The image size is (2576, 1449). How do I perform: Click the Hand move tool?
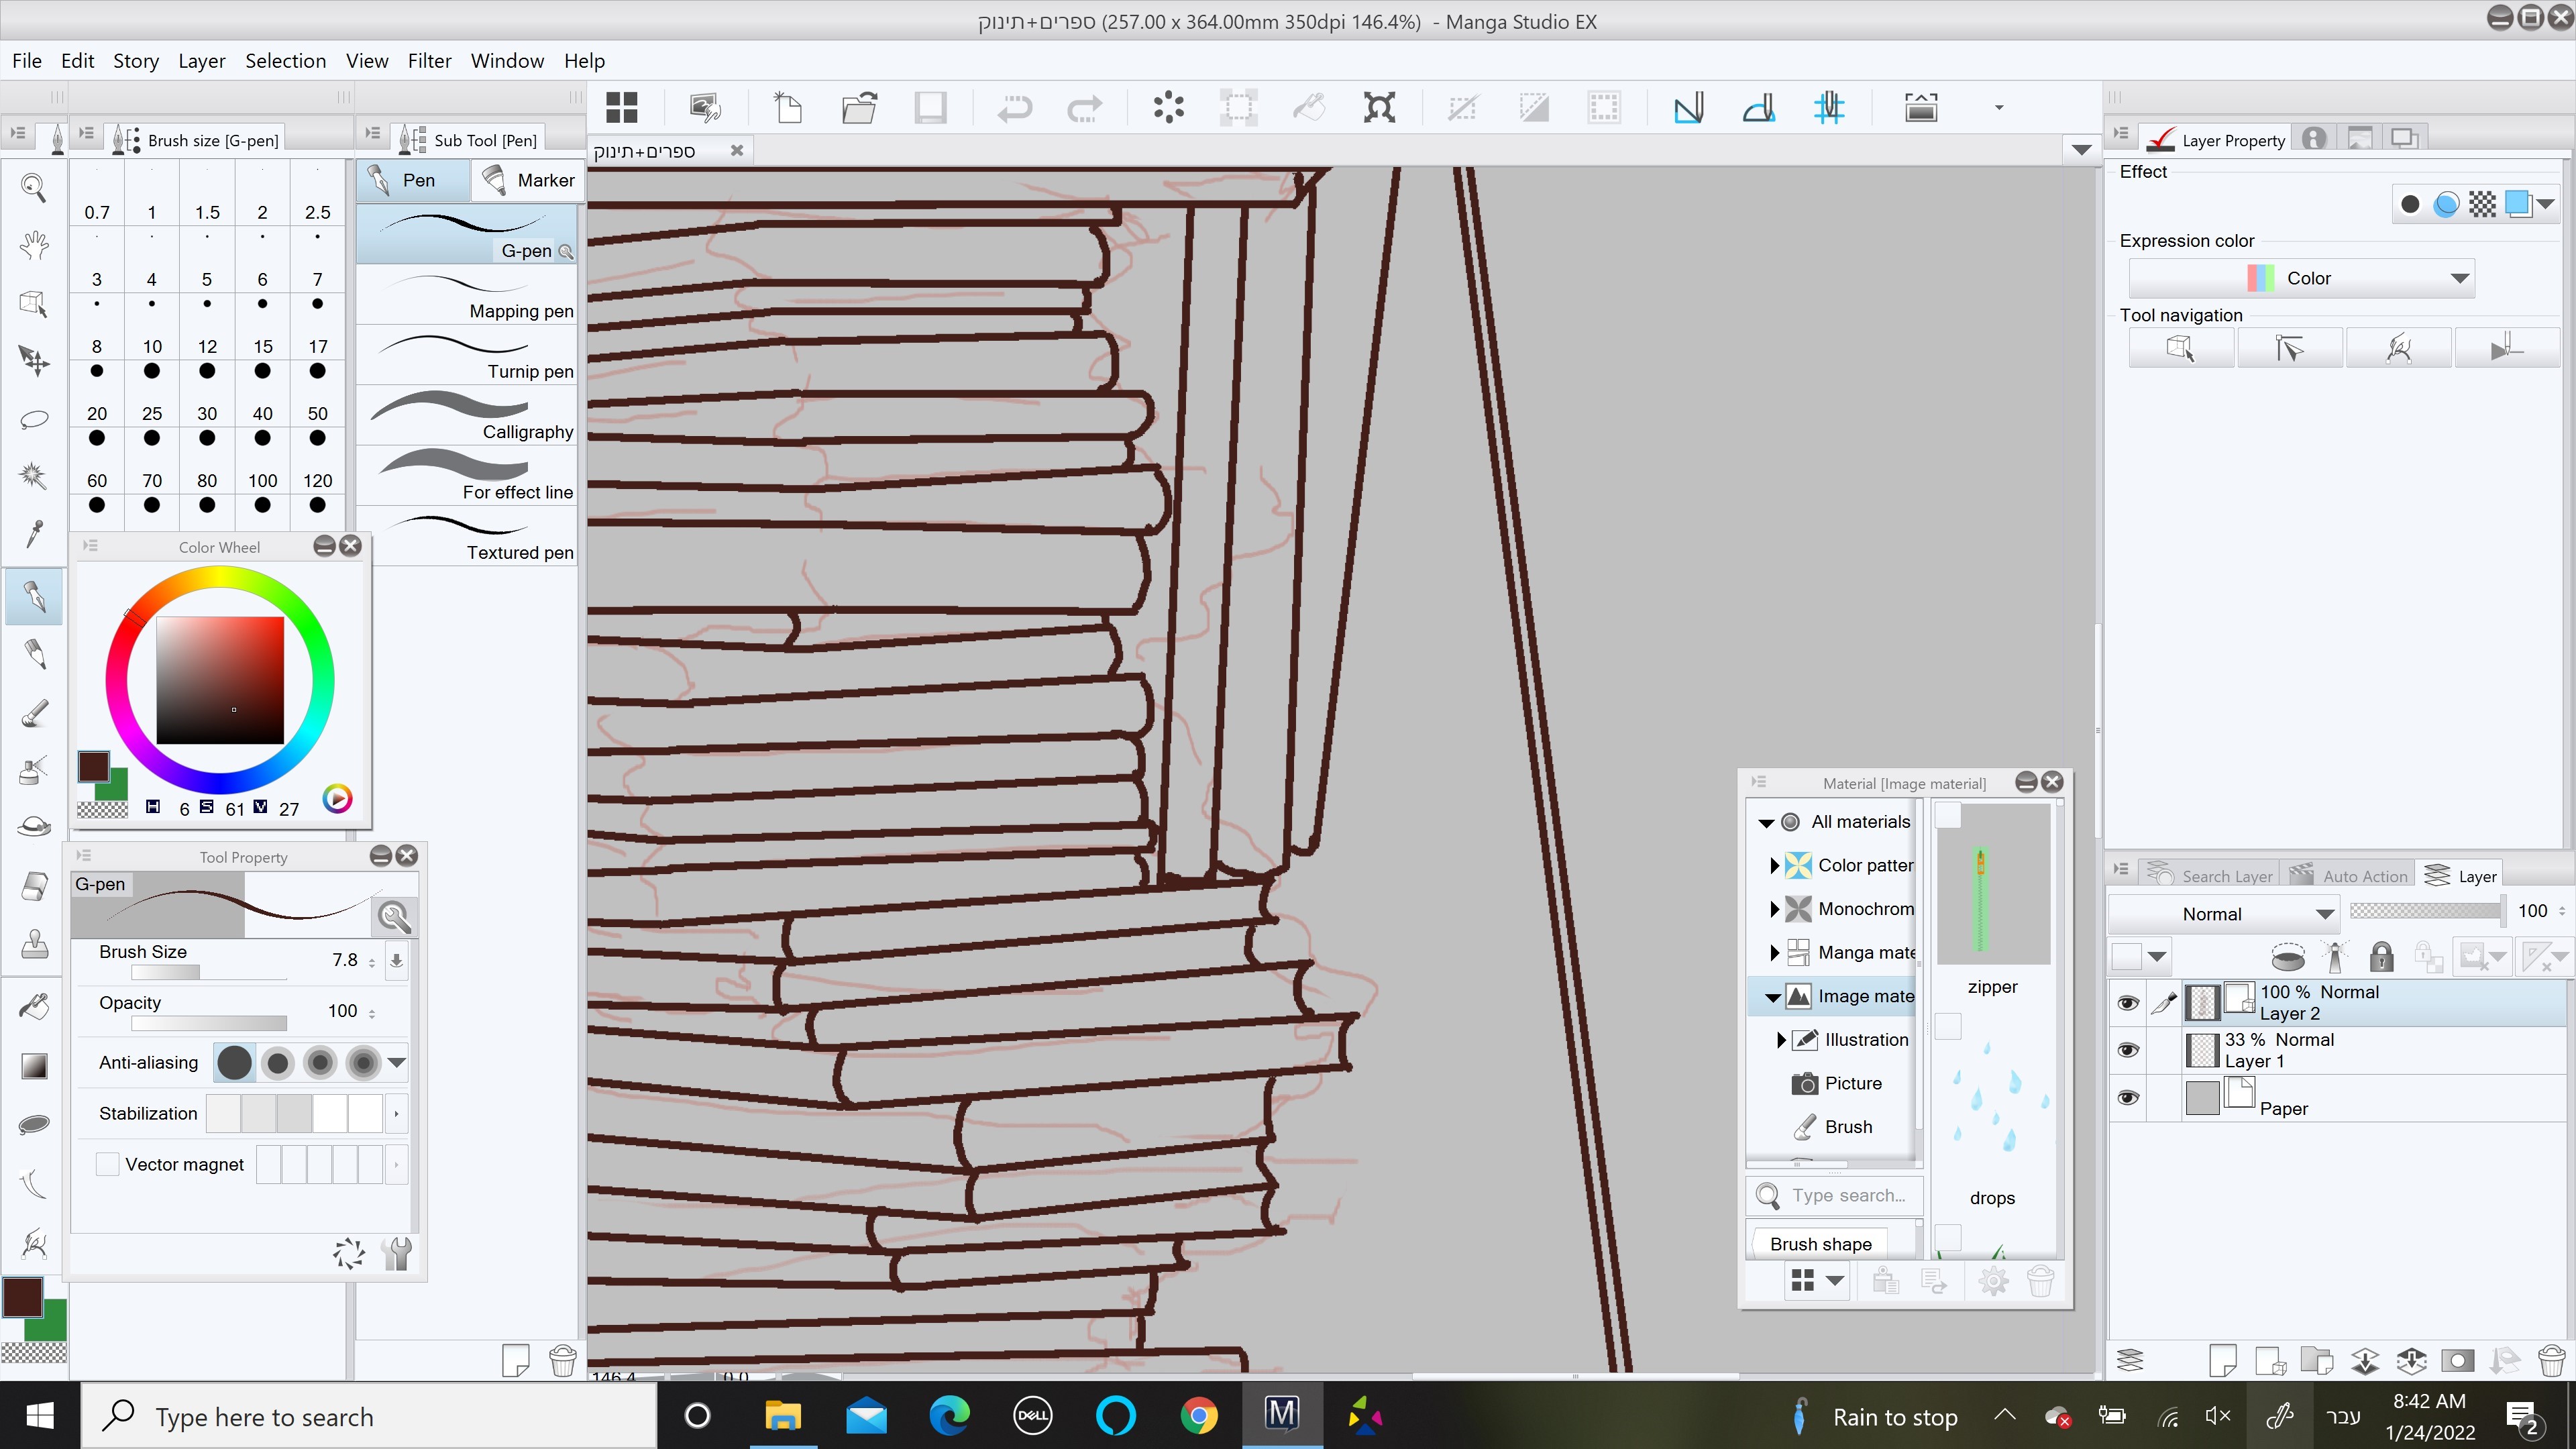click(x=34, y=245)
